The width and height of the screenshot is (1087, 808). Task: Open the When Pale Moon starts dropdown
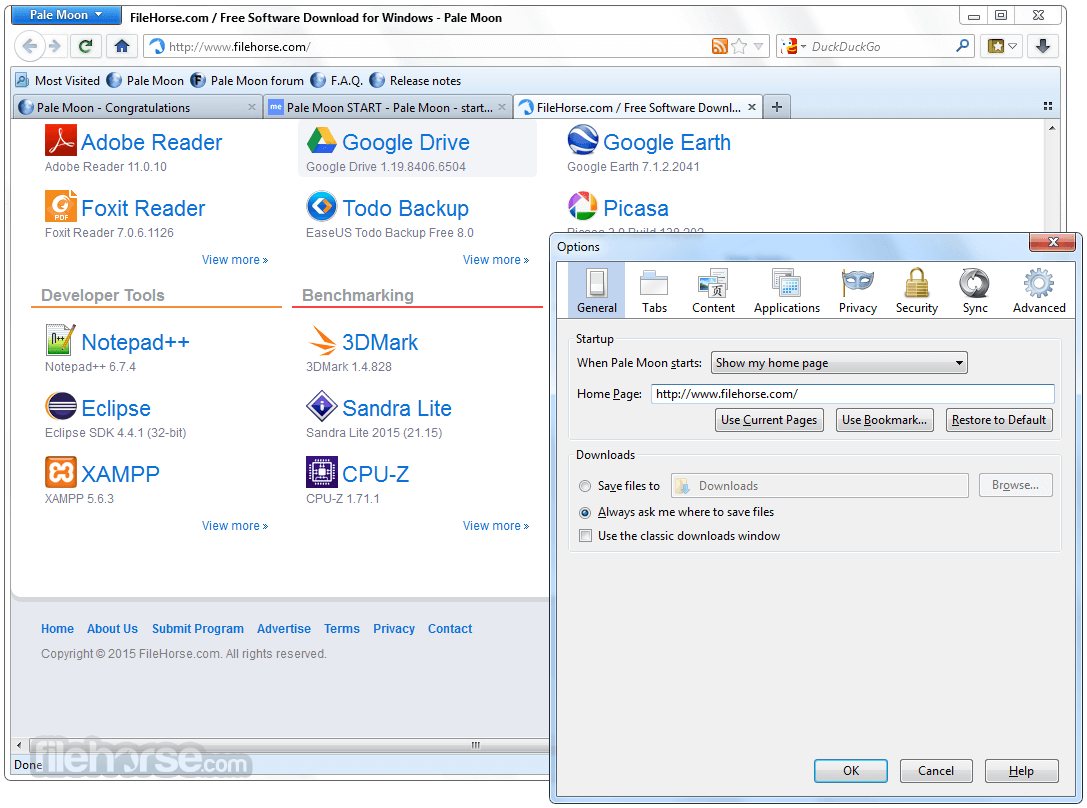(840, 363)
